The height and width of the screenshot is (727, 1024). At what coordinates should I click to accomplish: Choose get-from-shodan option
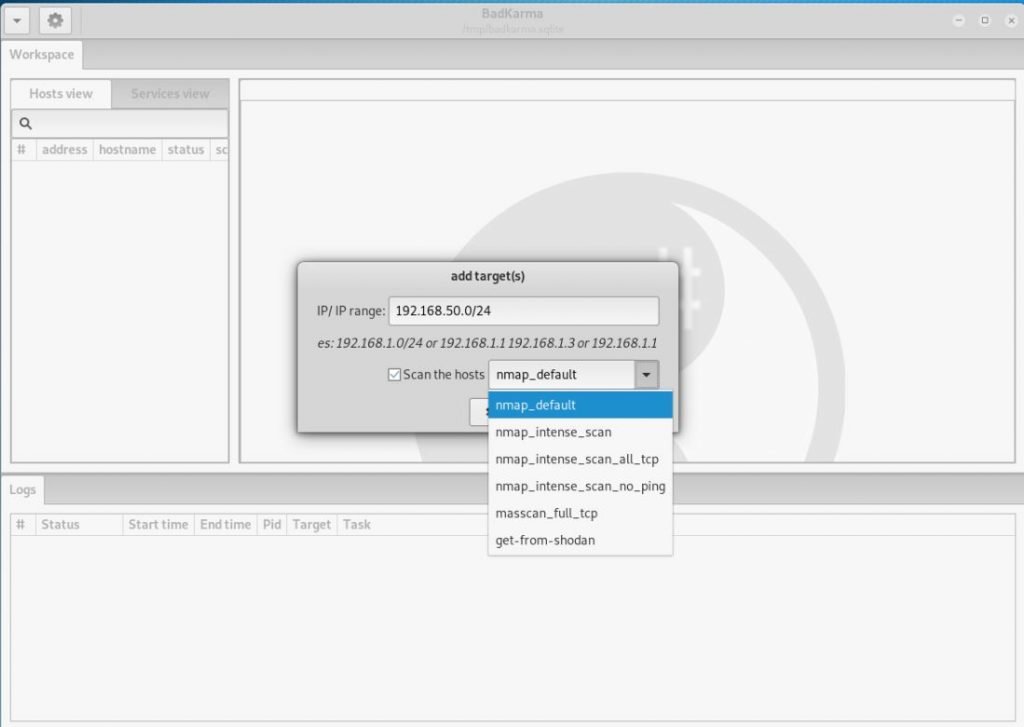click(580, 541)
